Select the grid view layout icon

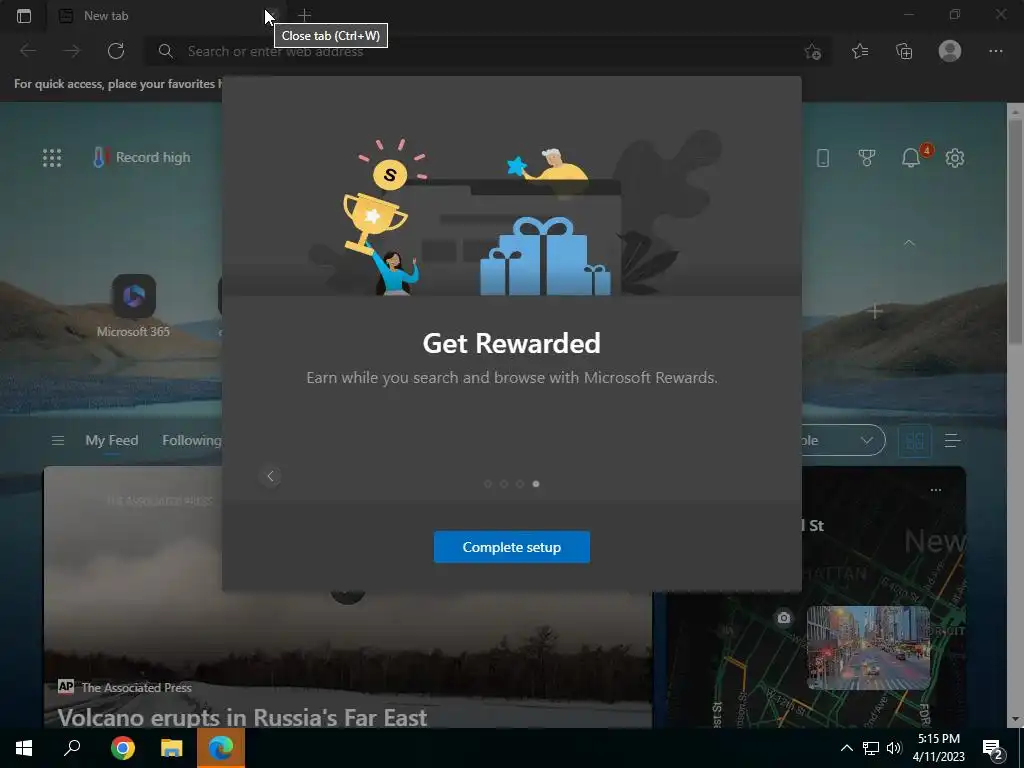tap(915, 441)
